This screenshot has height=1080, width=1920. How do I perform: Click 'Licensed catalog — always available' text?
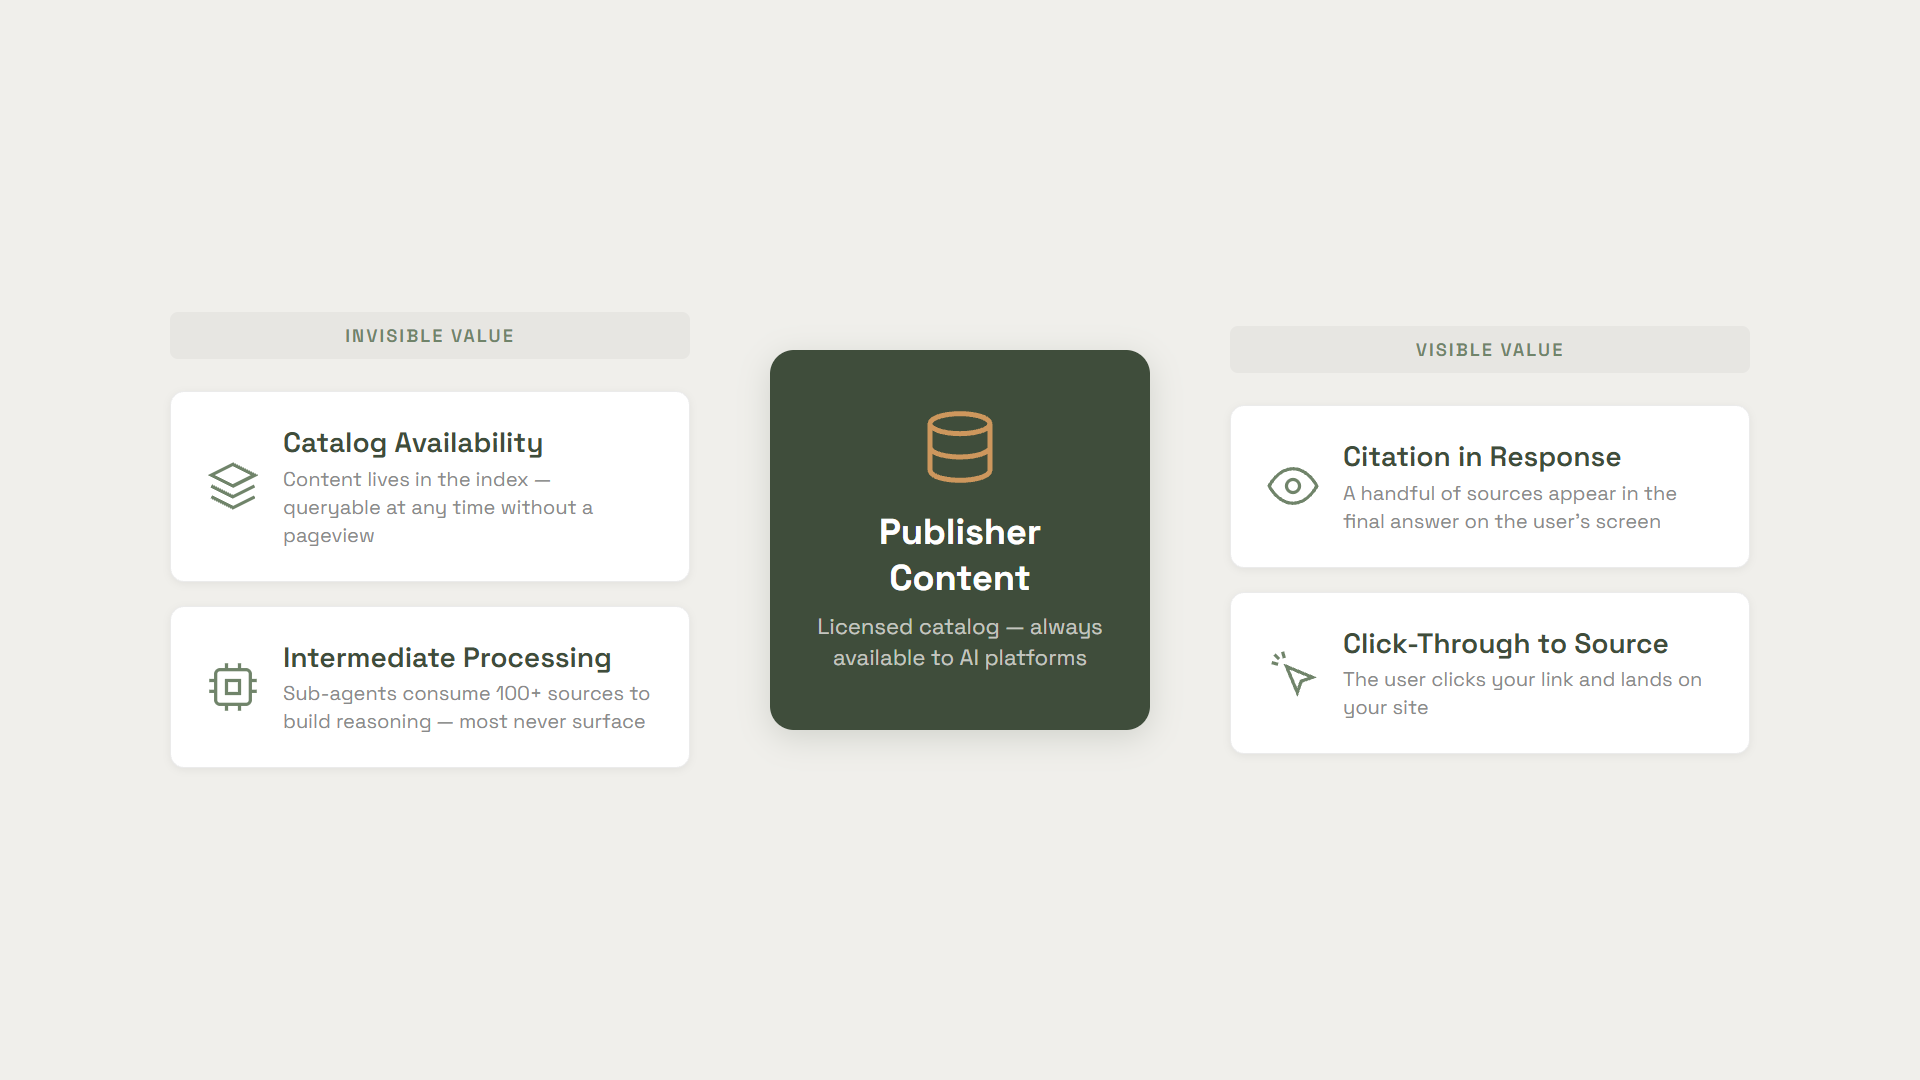pyautogui.click(x=959, y=642)
